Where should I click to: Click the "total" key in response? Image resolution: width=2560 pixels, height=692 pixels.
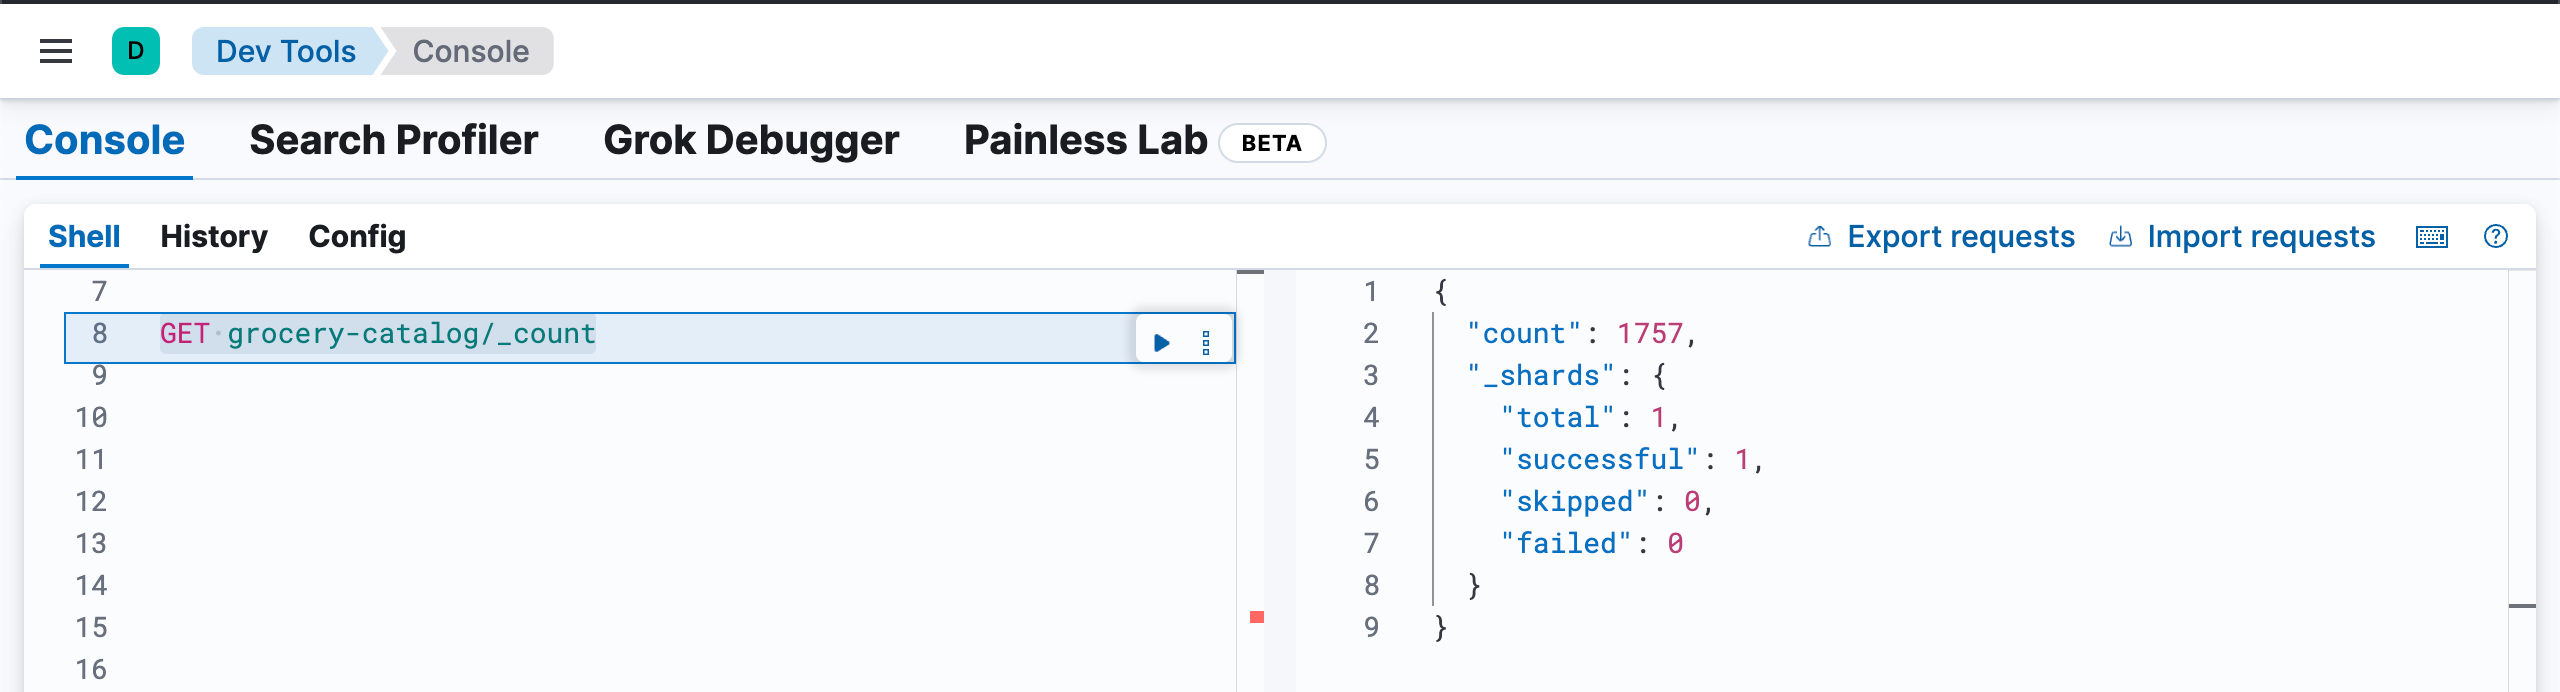[x=1558, y=418]
